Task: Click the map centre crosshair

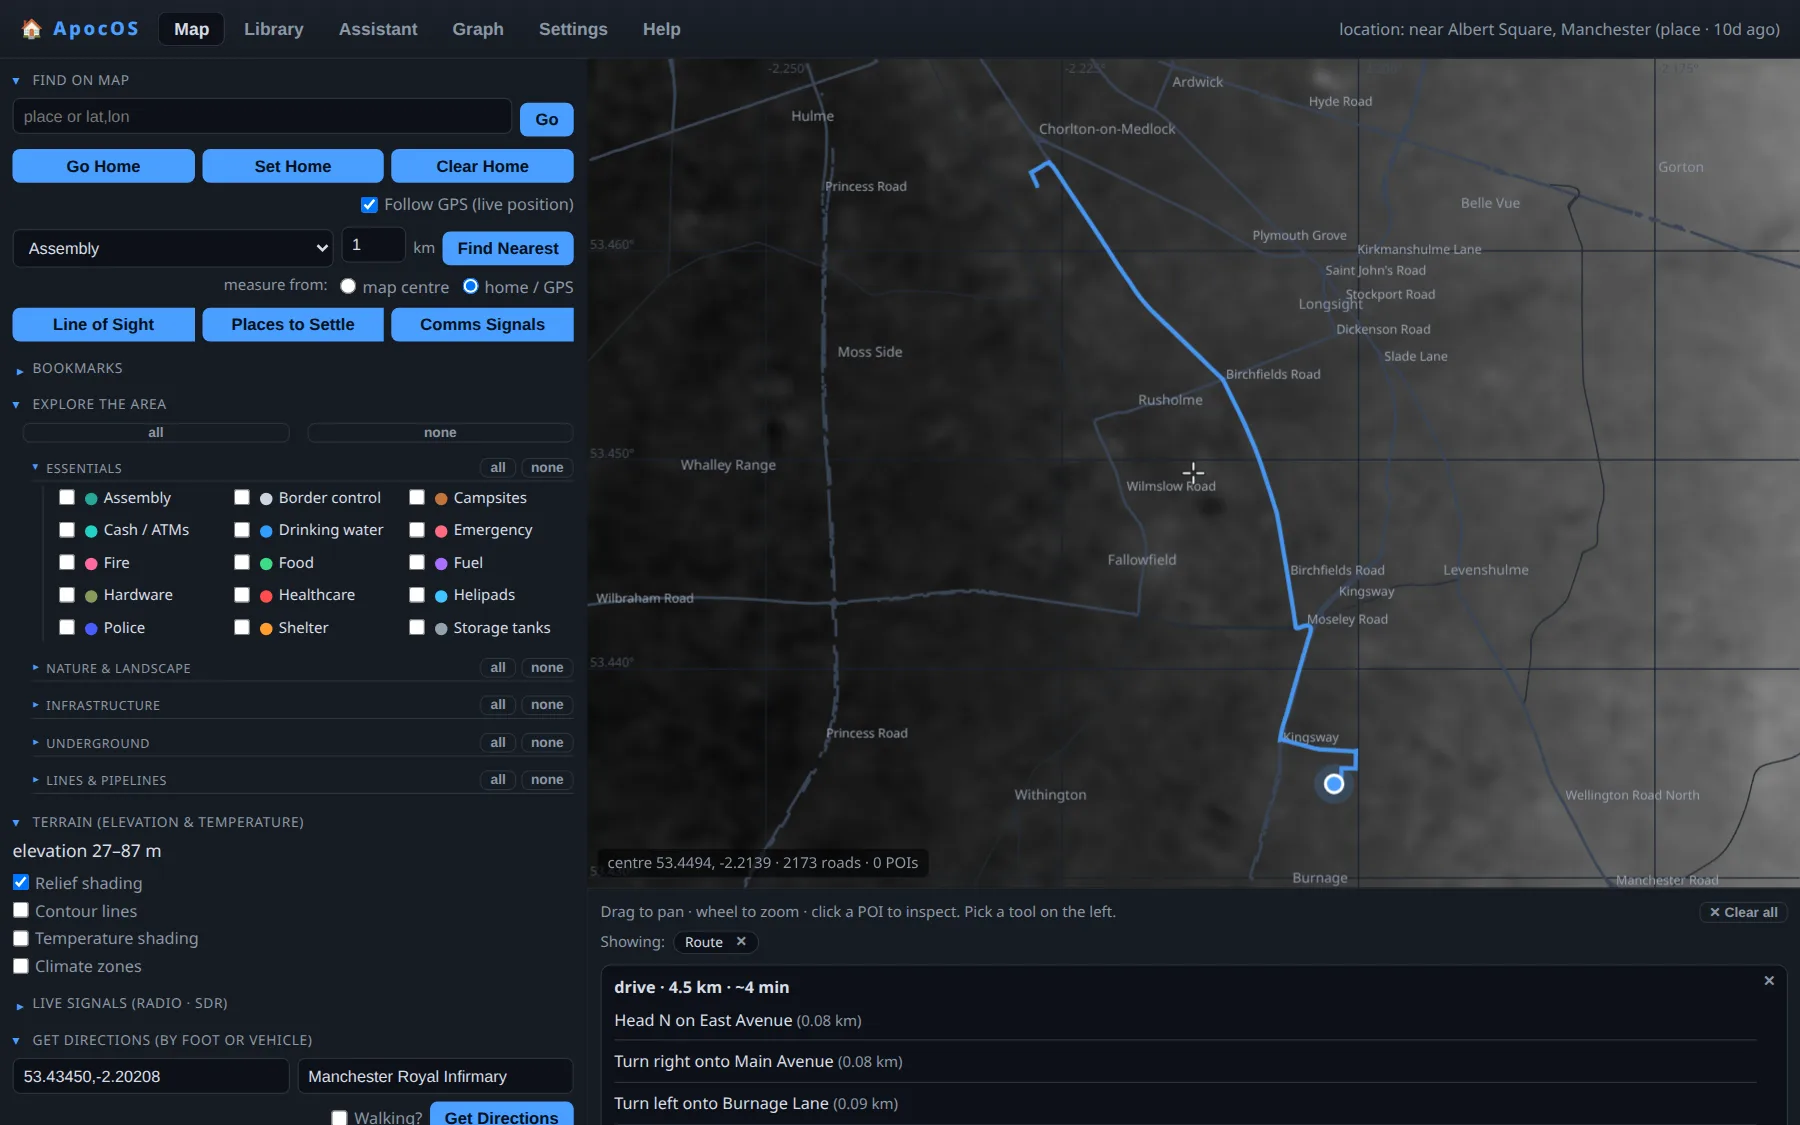Action: [1193, 472]
